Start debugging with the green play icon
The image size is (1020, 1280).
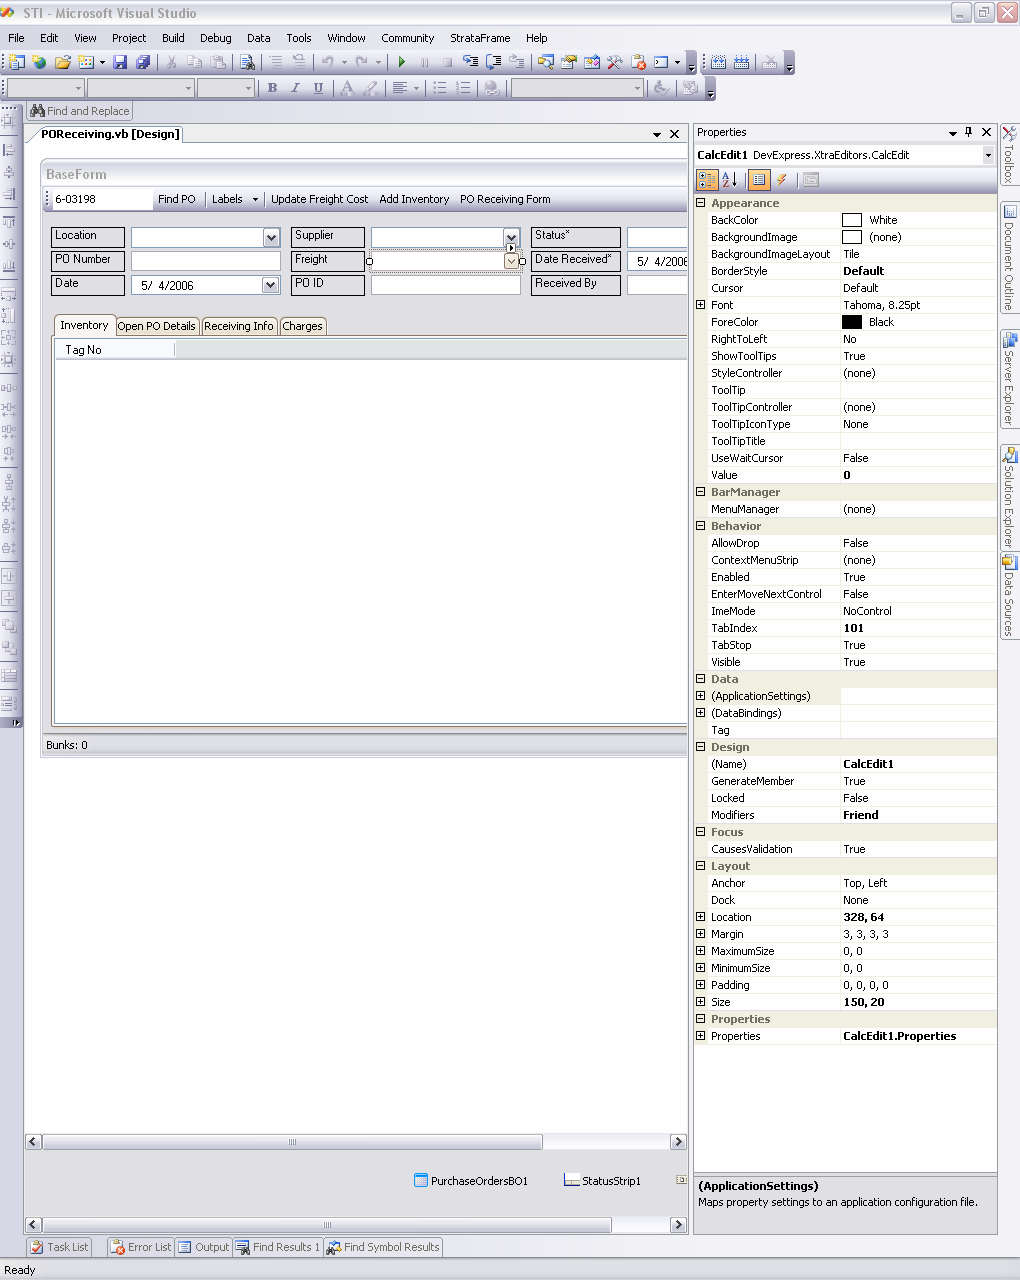click(402, 62)
